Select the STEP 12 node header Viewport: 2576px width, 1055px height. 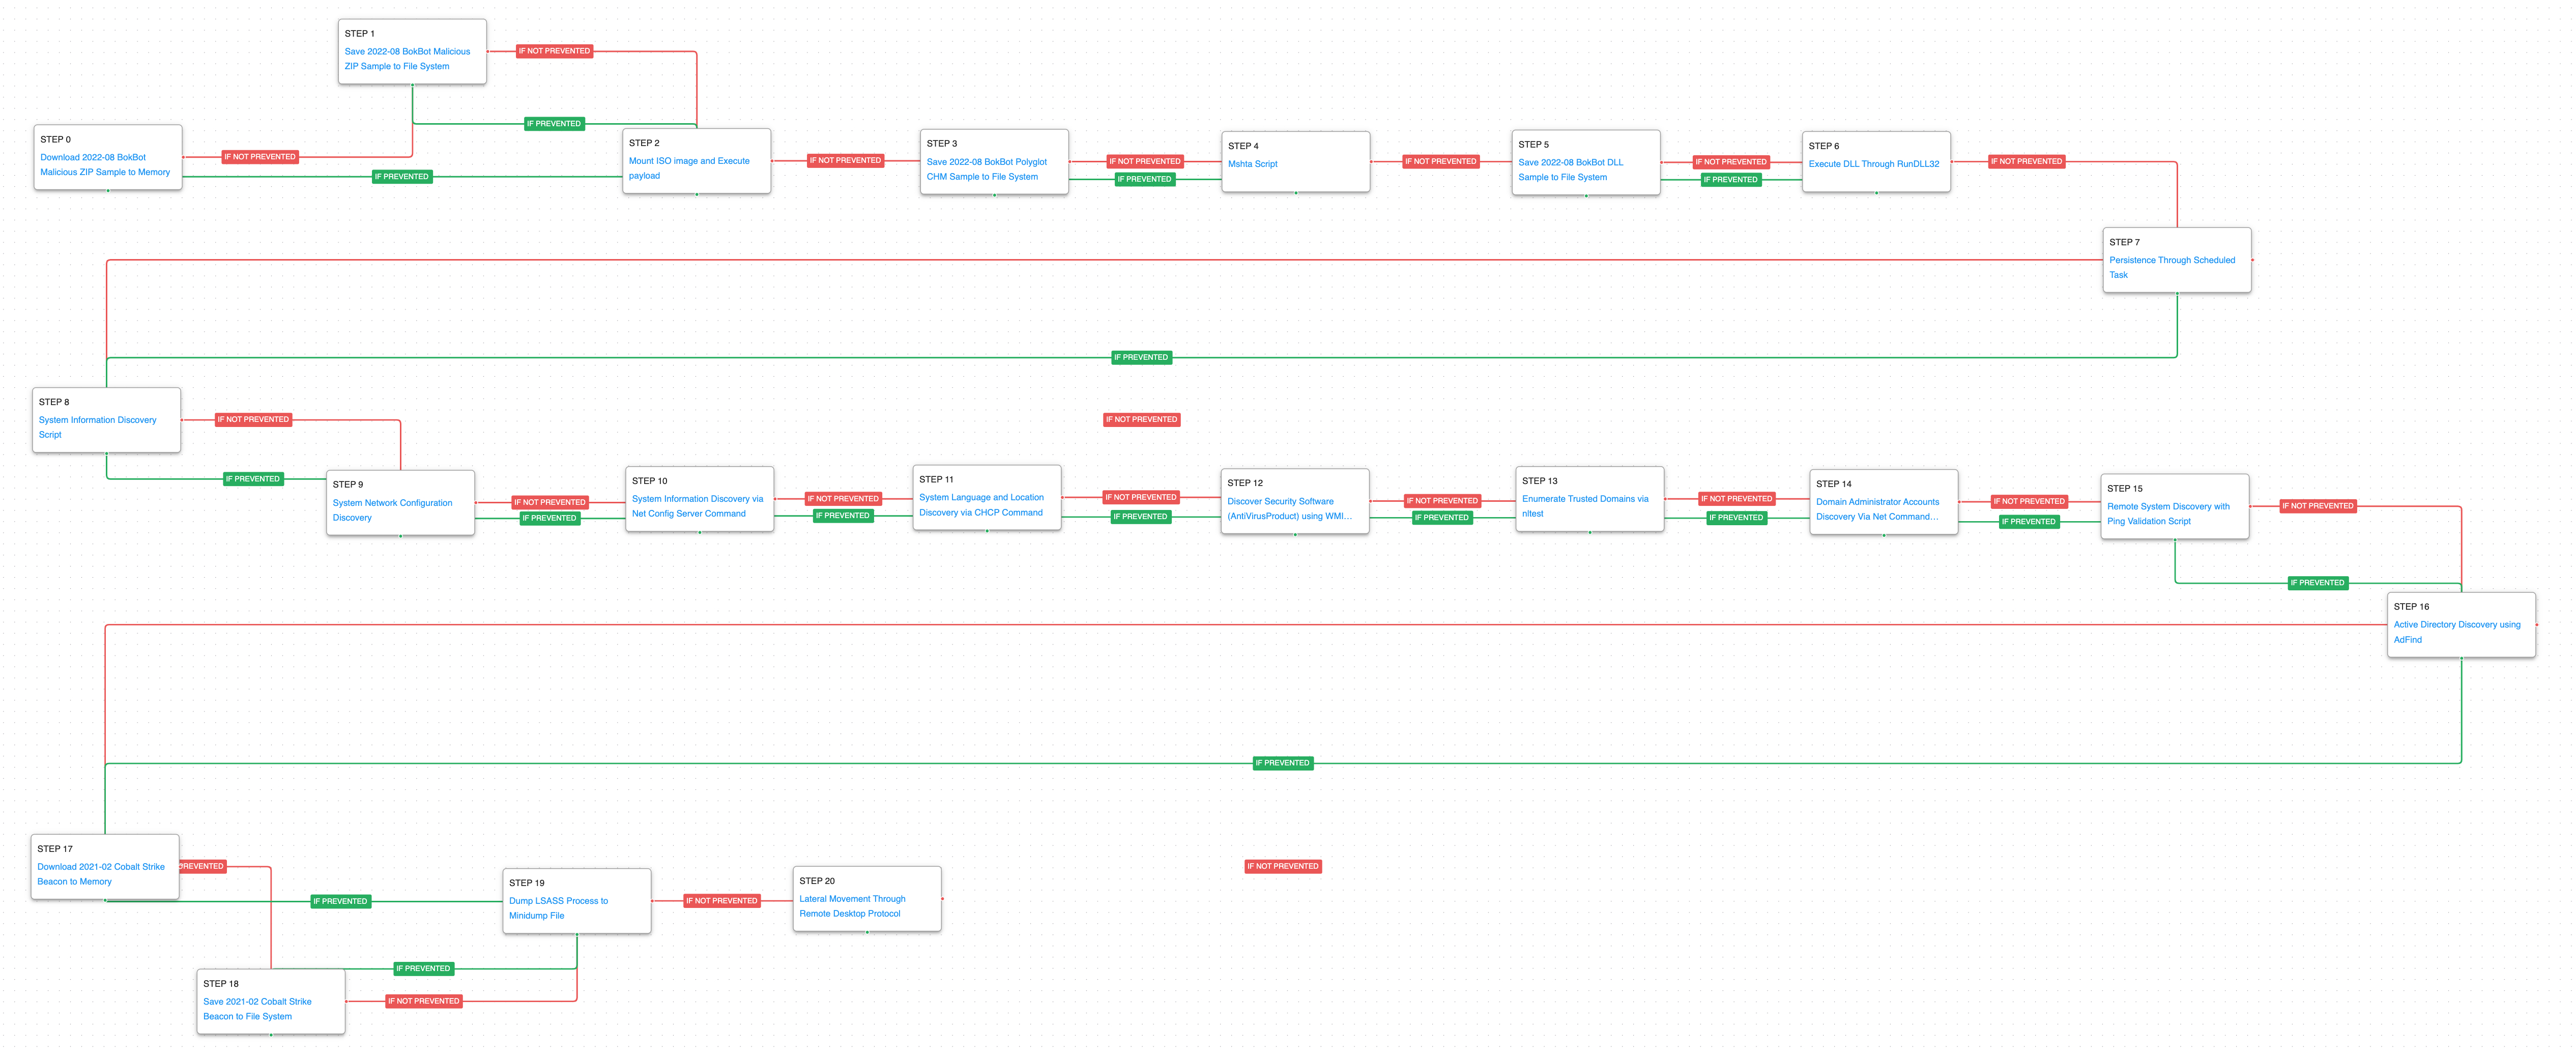click(1245, 483)
